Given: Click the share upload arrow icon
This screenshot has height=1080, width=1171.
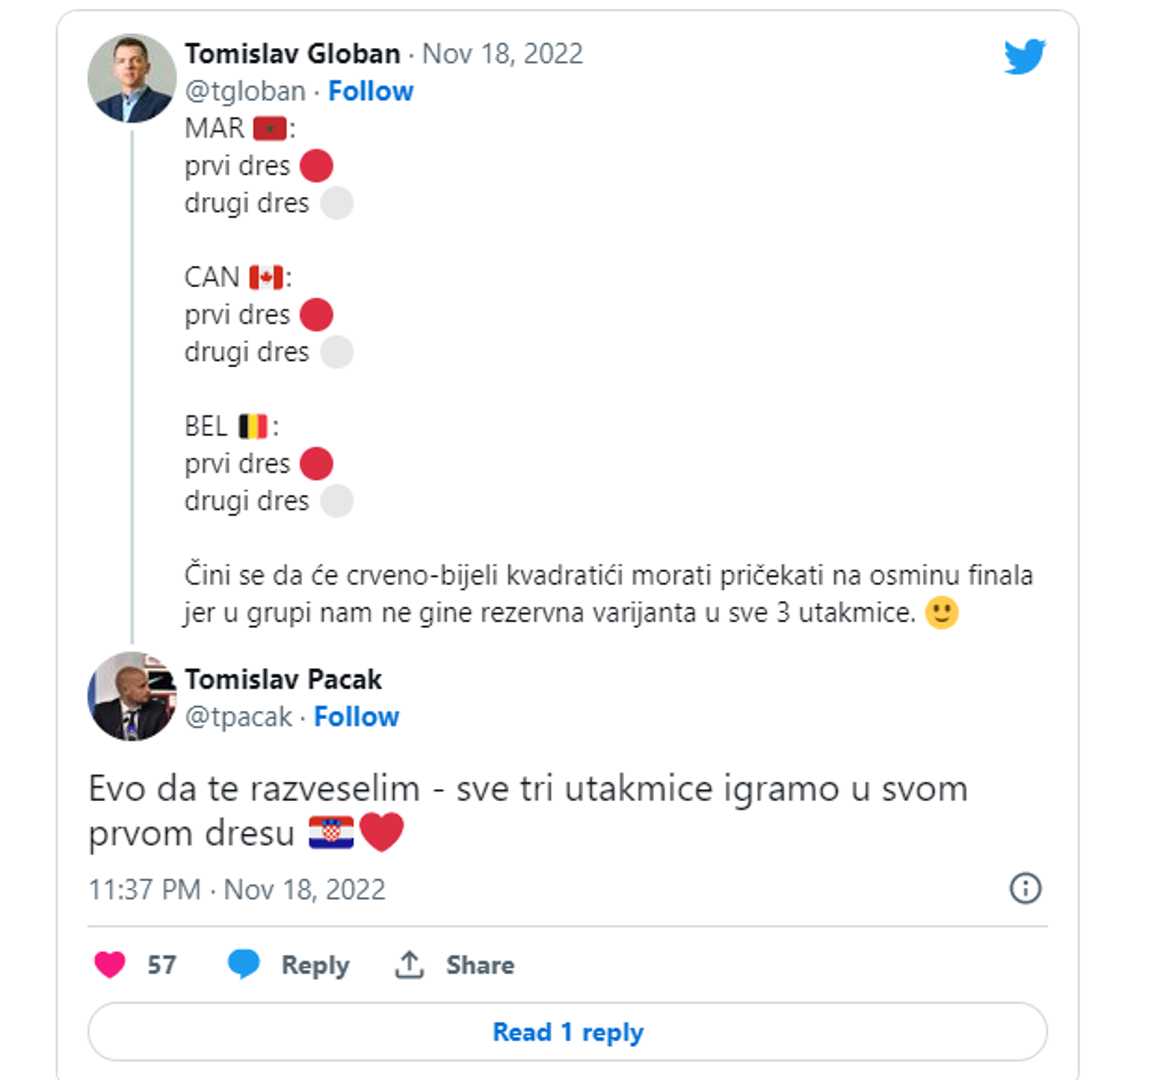Looking at the screenshot, I should 409,964.
